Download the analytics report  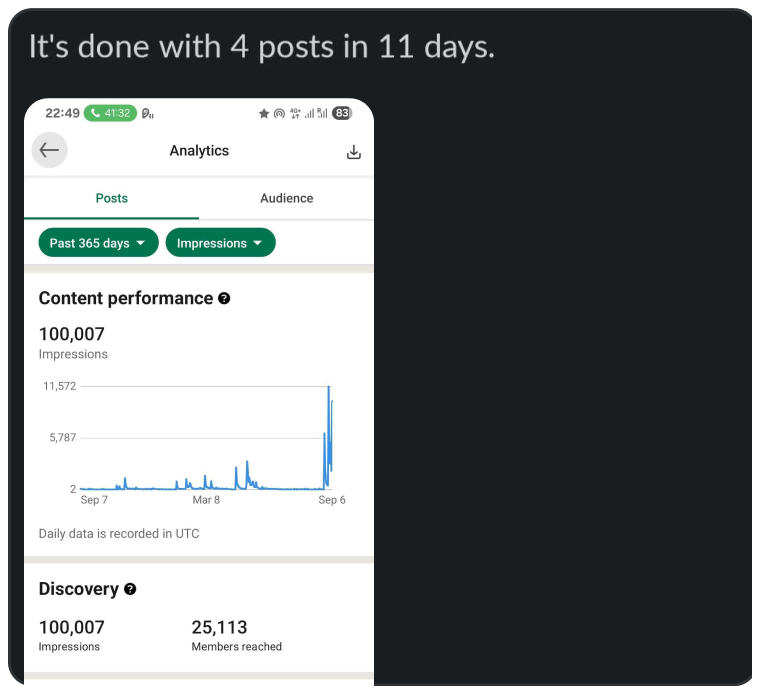click(353, 152)
